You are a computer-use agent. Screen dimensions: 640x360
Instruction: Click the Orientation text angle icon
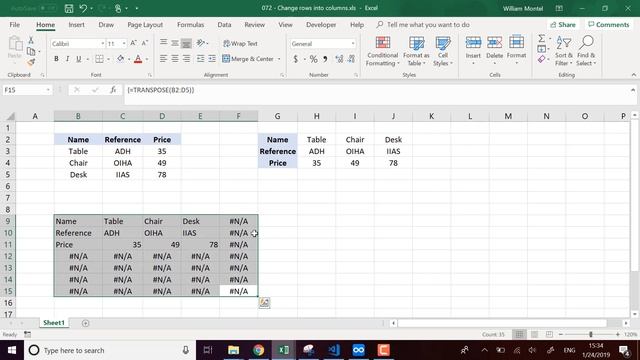(x=200, y=43)
